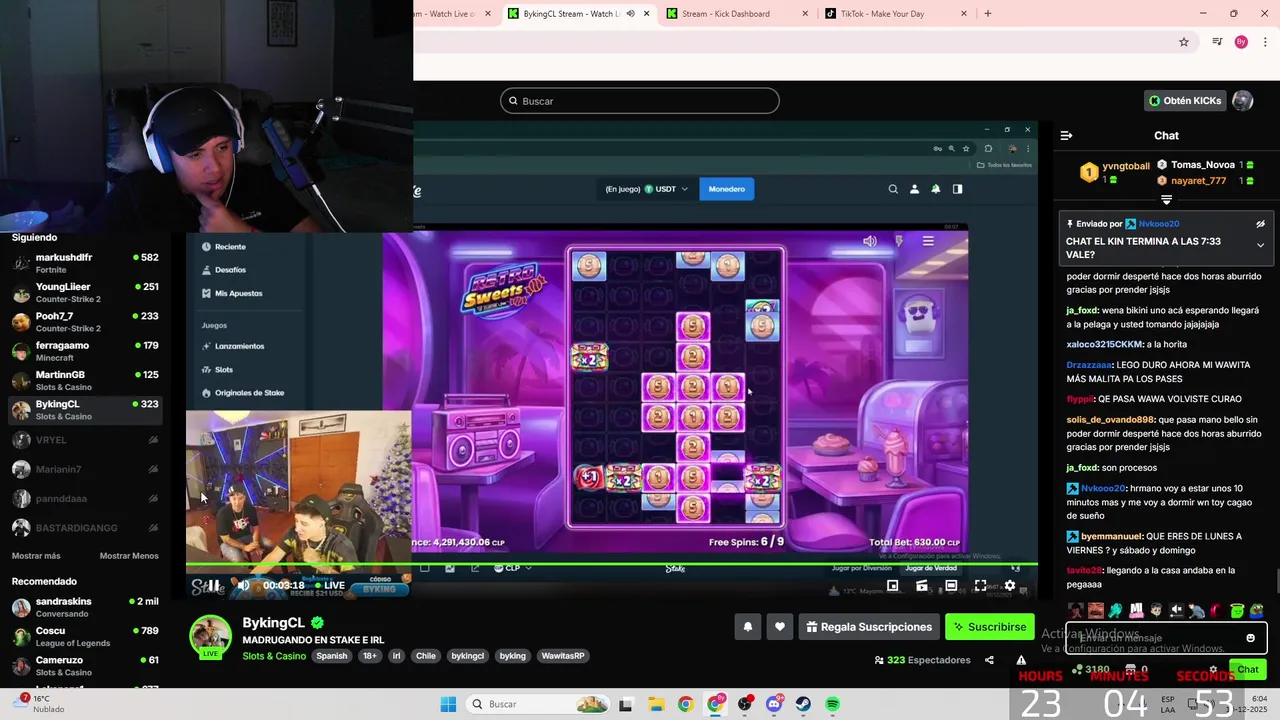Open the MartinnGB followed channel
Viewport: 1280px width, 720px height.
(x=85, y=380)
